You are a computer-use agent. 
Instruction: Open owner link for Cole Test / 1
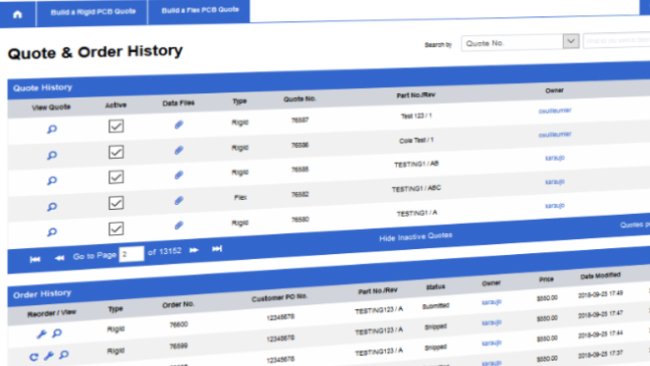pyautogui.click(x=555, y=134)
